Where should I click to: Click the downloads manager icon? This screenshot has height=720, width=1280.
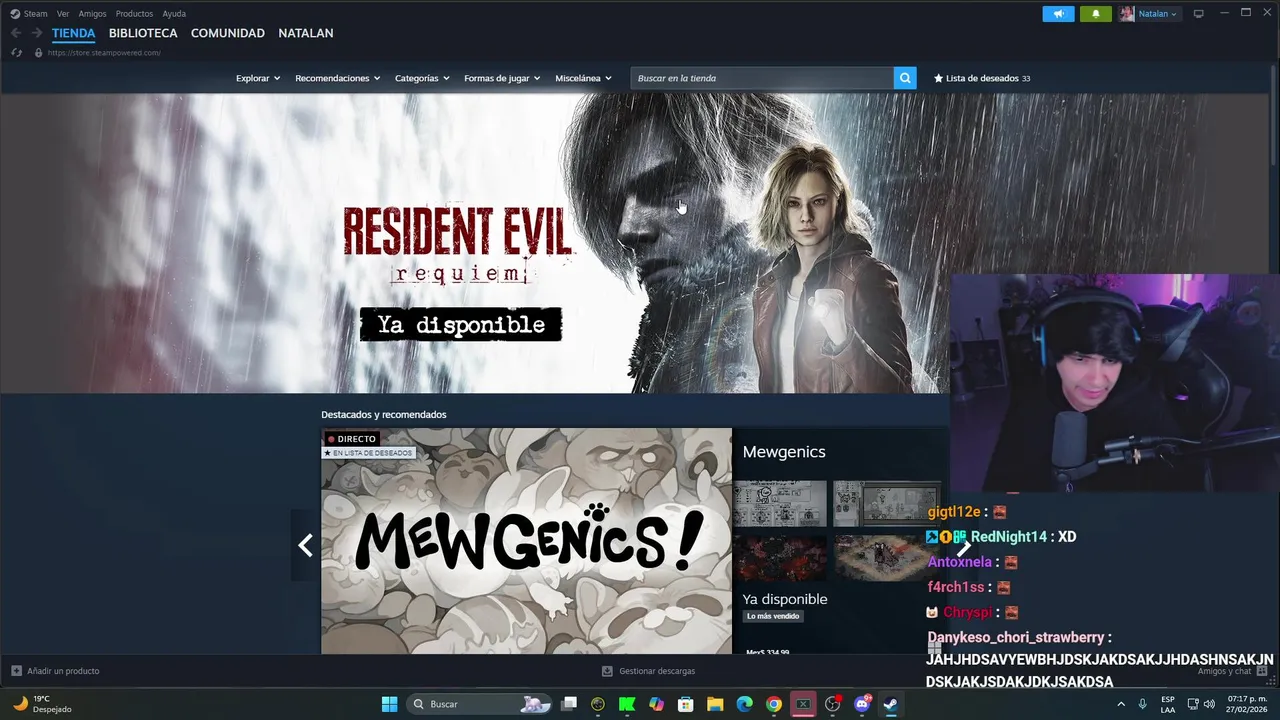(607, 671)
